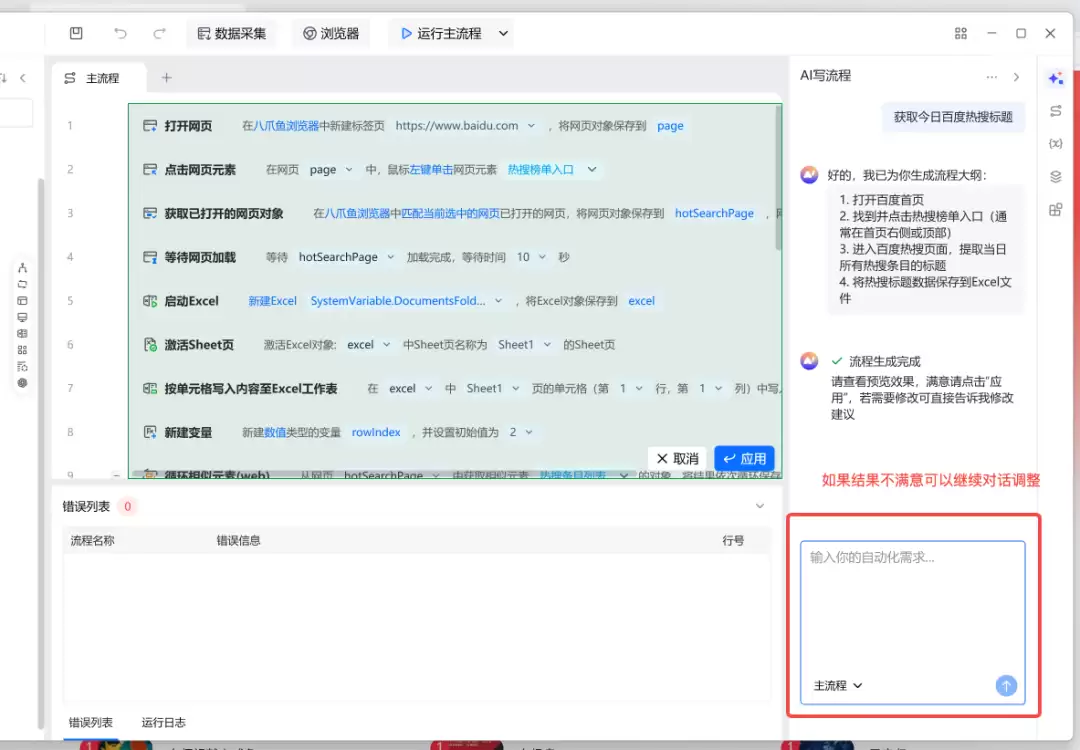Click the branch condition icon in left sidebar
The width and height of the screenshot is (1080, 750).
22,268
